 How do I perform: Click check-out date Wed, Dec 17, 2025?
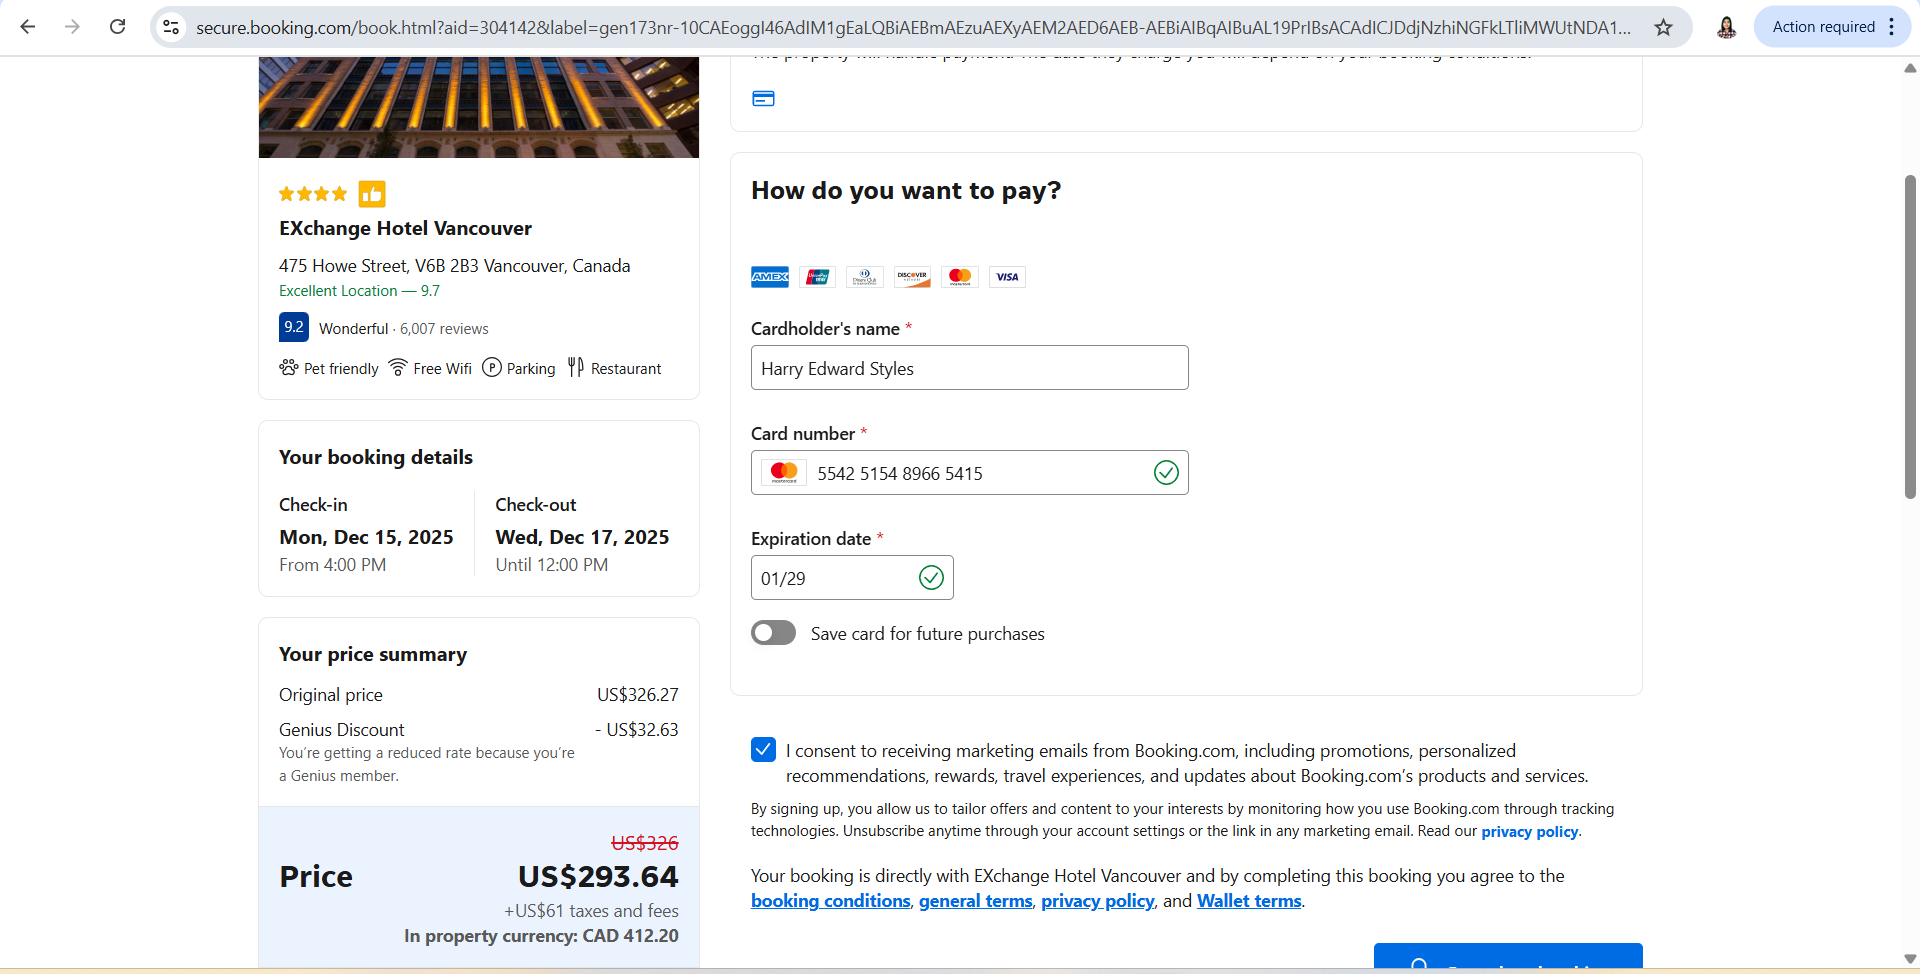[x=582, y=537]
